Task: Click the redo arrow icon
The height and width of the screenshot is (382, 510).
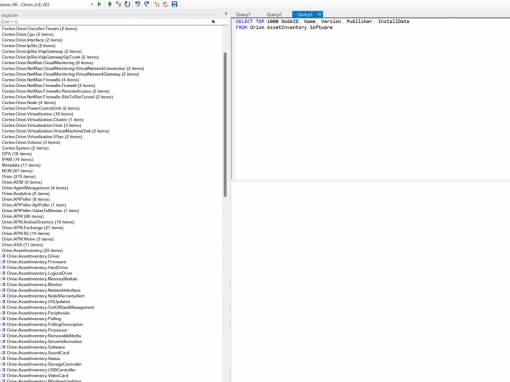Action: pyautogui.click(x=146, y=4)
